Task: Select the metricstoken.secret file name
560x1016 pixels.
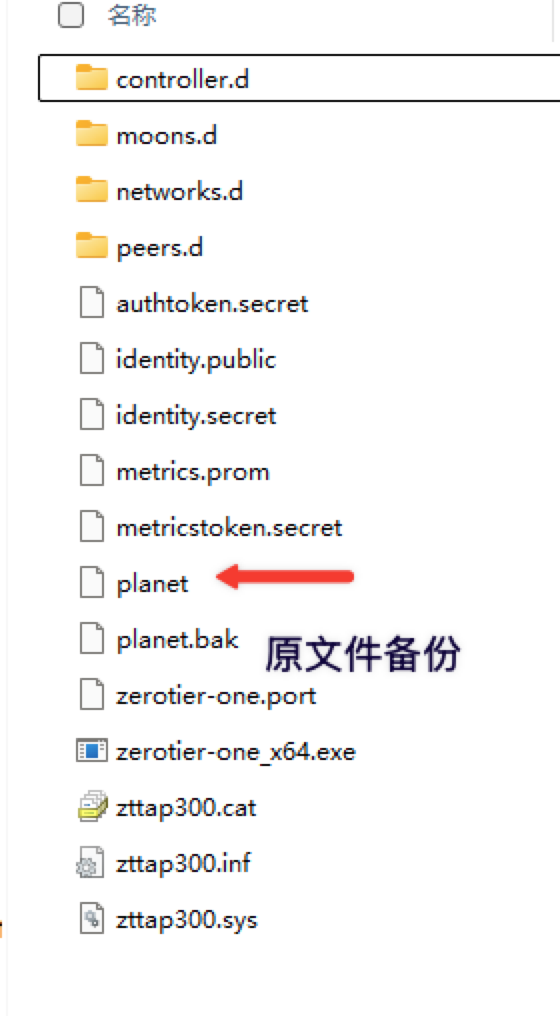Action: [x=229, y=527]
